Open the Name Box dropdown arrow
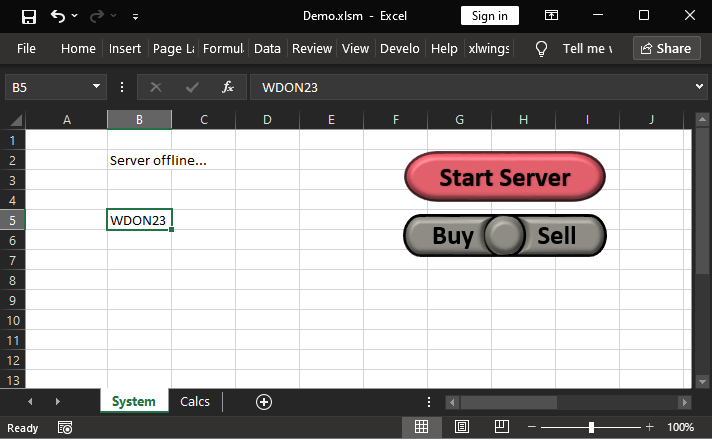Image resolution: width=712 pixels, height=439 pixels. [x=96, y=86]
